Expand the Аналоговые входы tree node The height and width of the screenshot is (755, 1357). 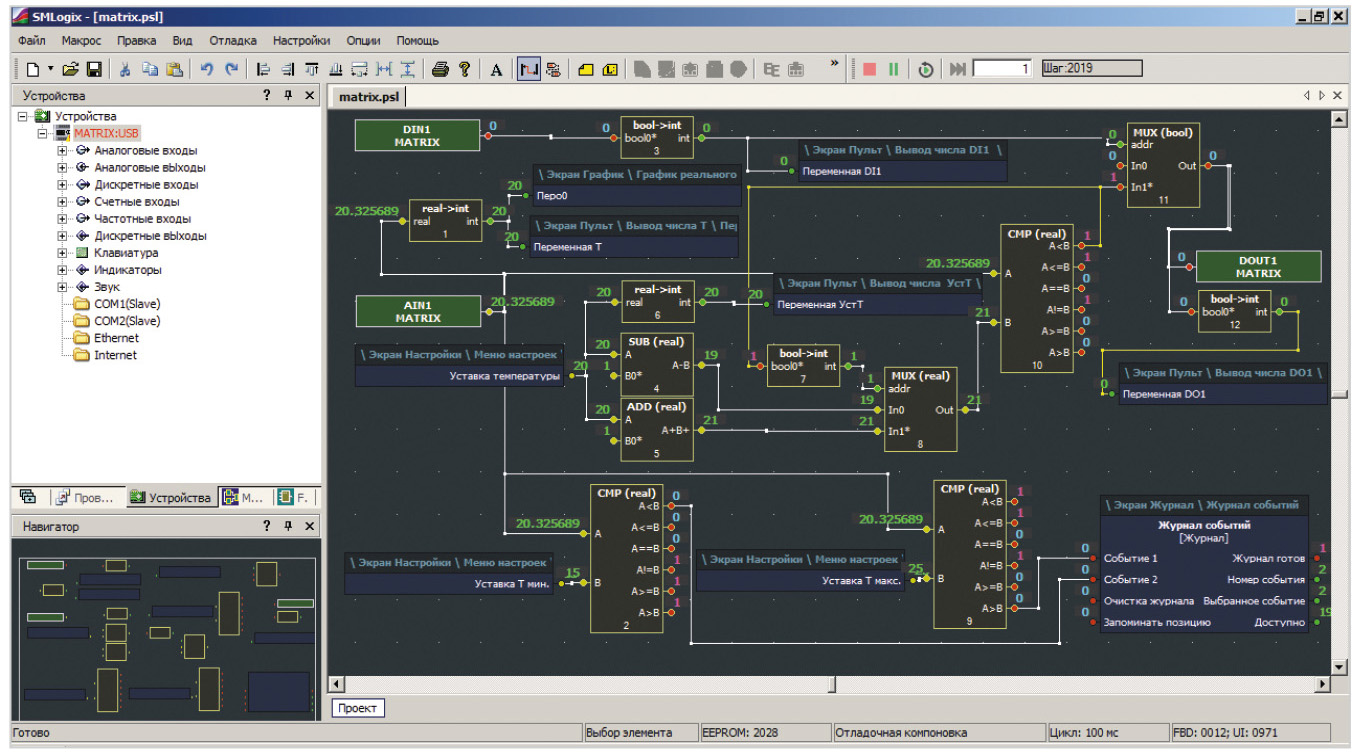(x=62, y=150)
